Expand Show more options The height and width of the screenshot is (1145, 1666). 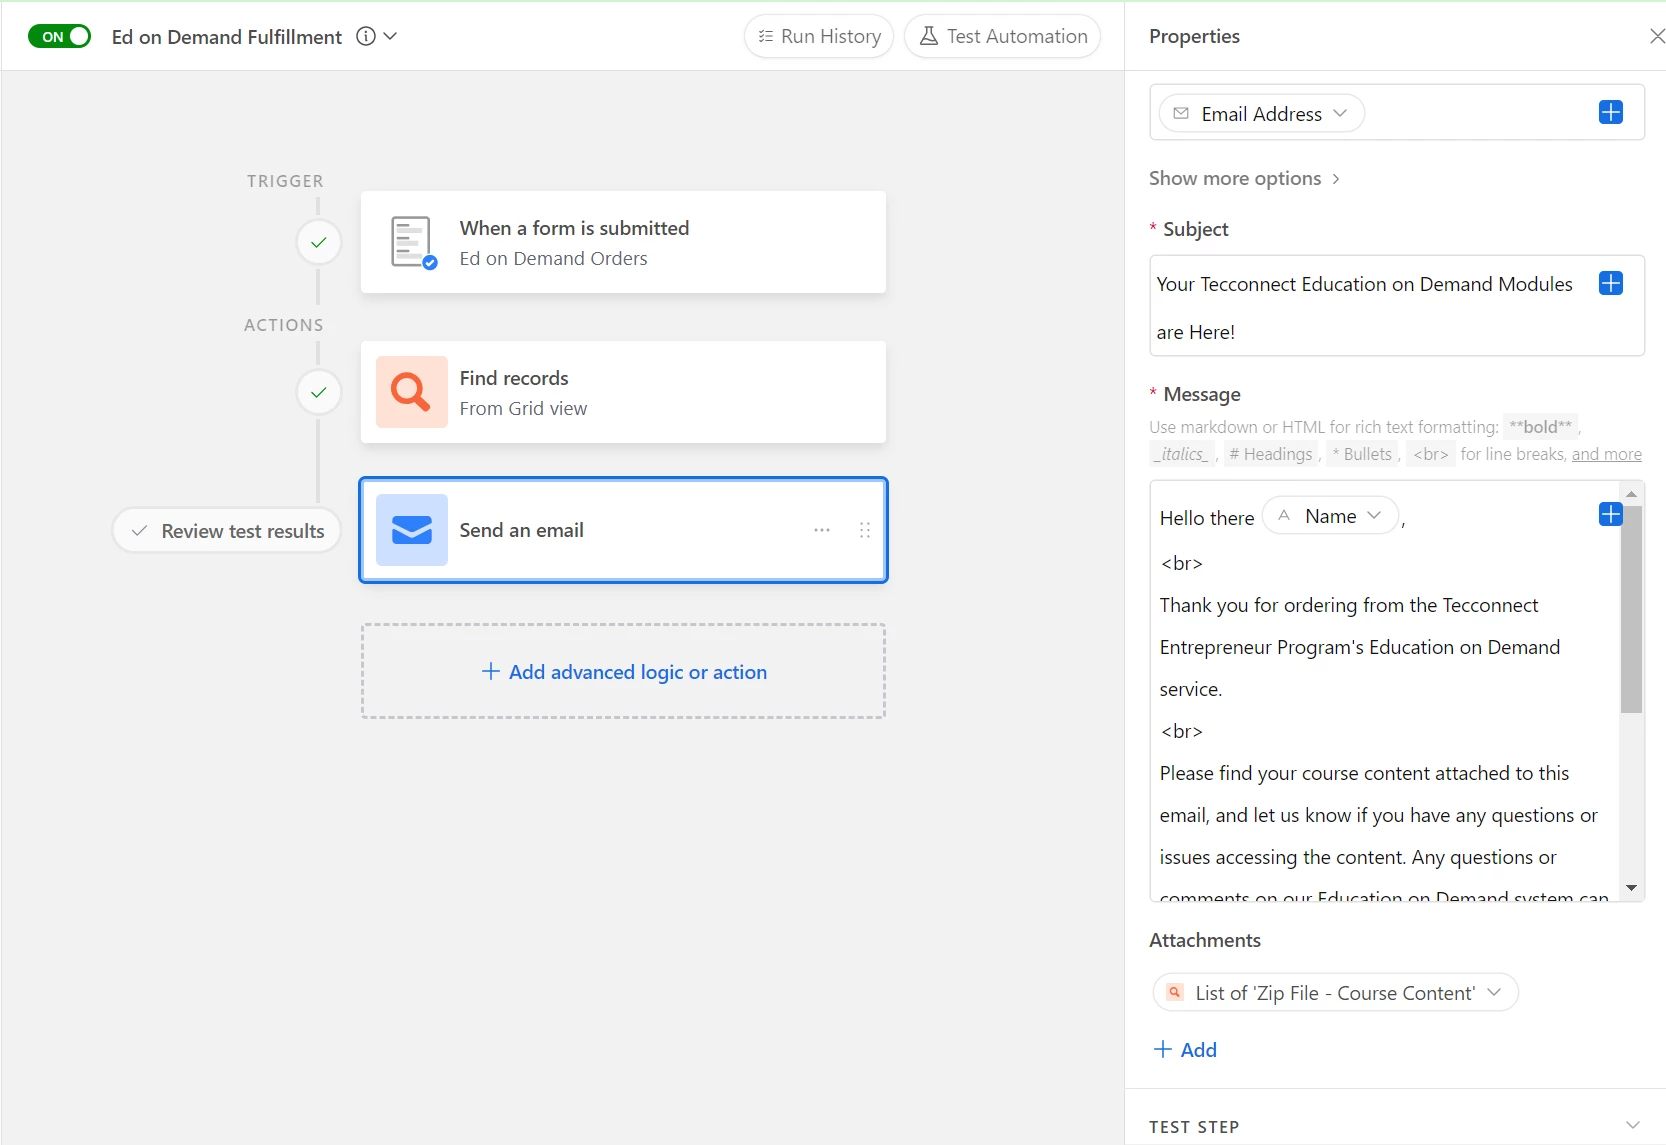pyautogui.click(x=1244, y=179)
